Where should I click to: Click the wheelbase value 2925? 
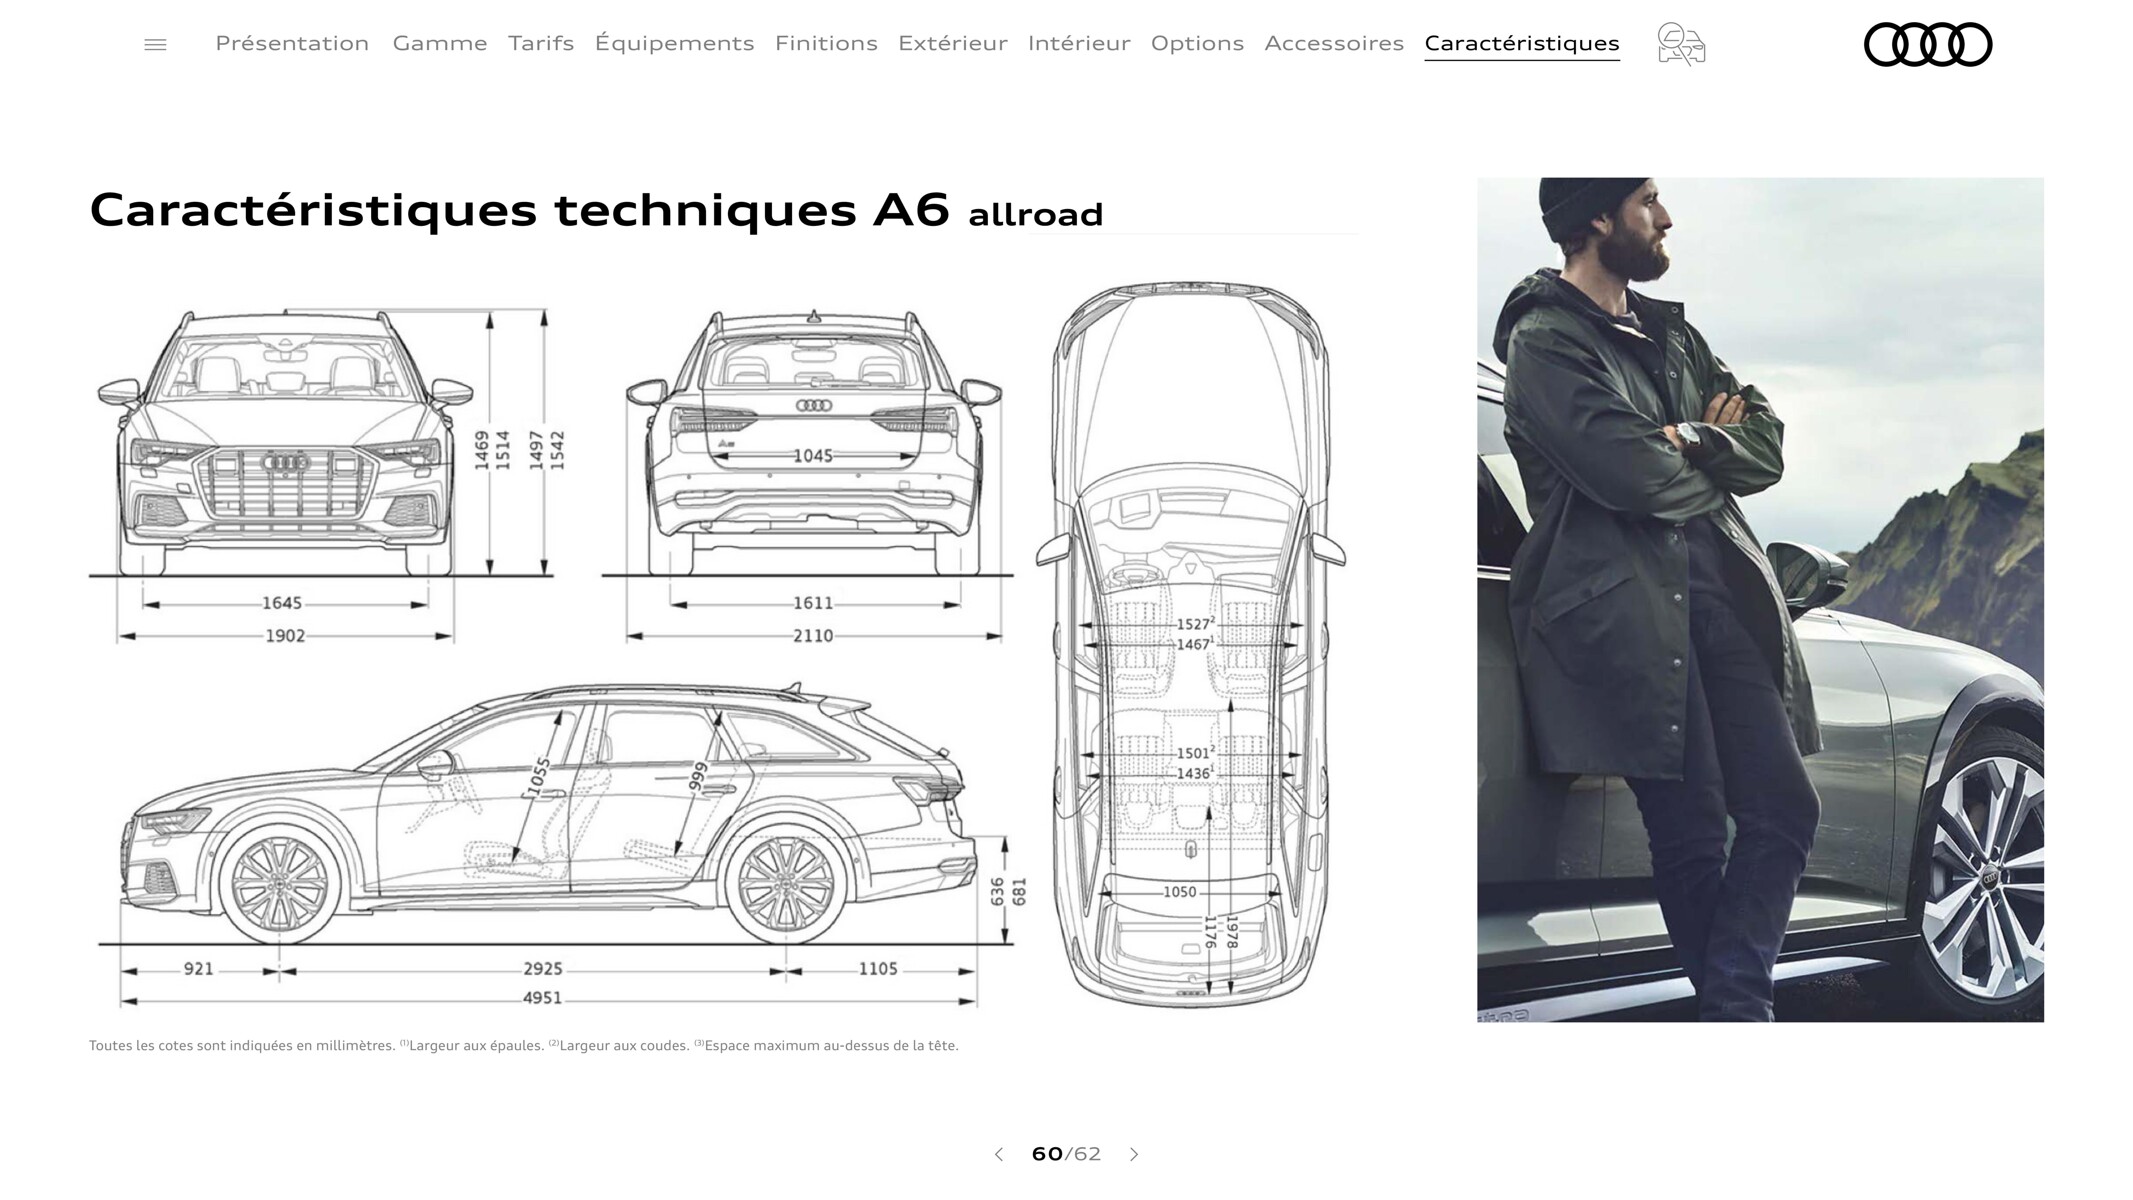[543, 969]
